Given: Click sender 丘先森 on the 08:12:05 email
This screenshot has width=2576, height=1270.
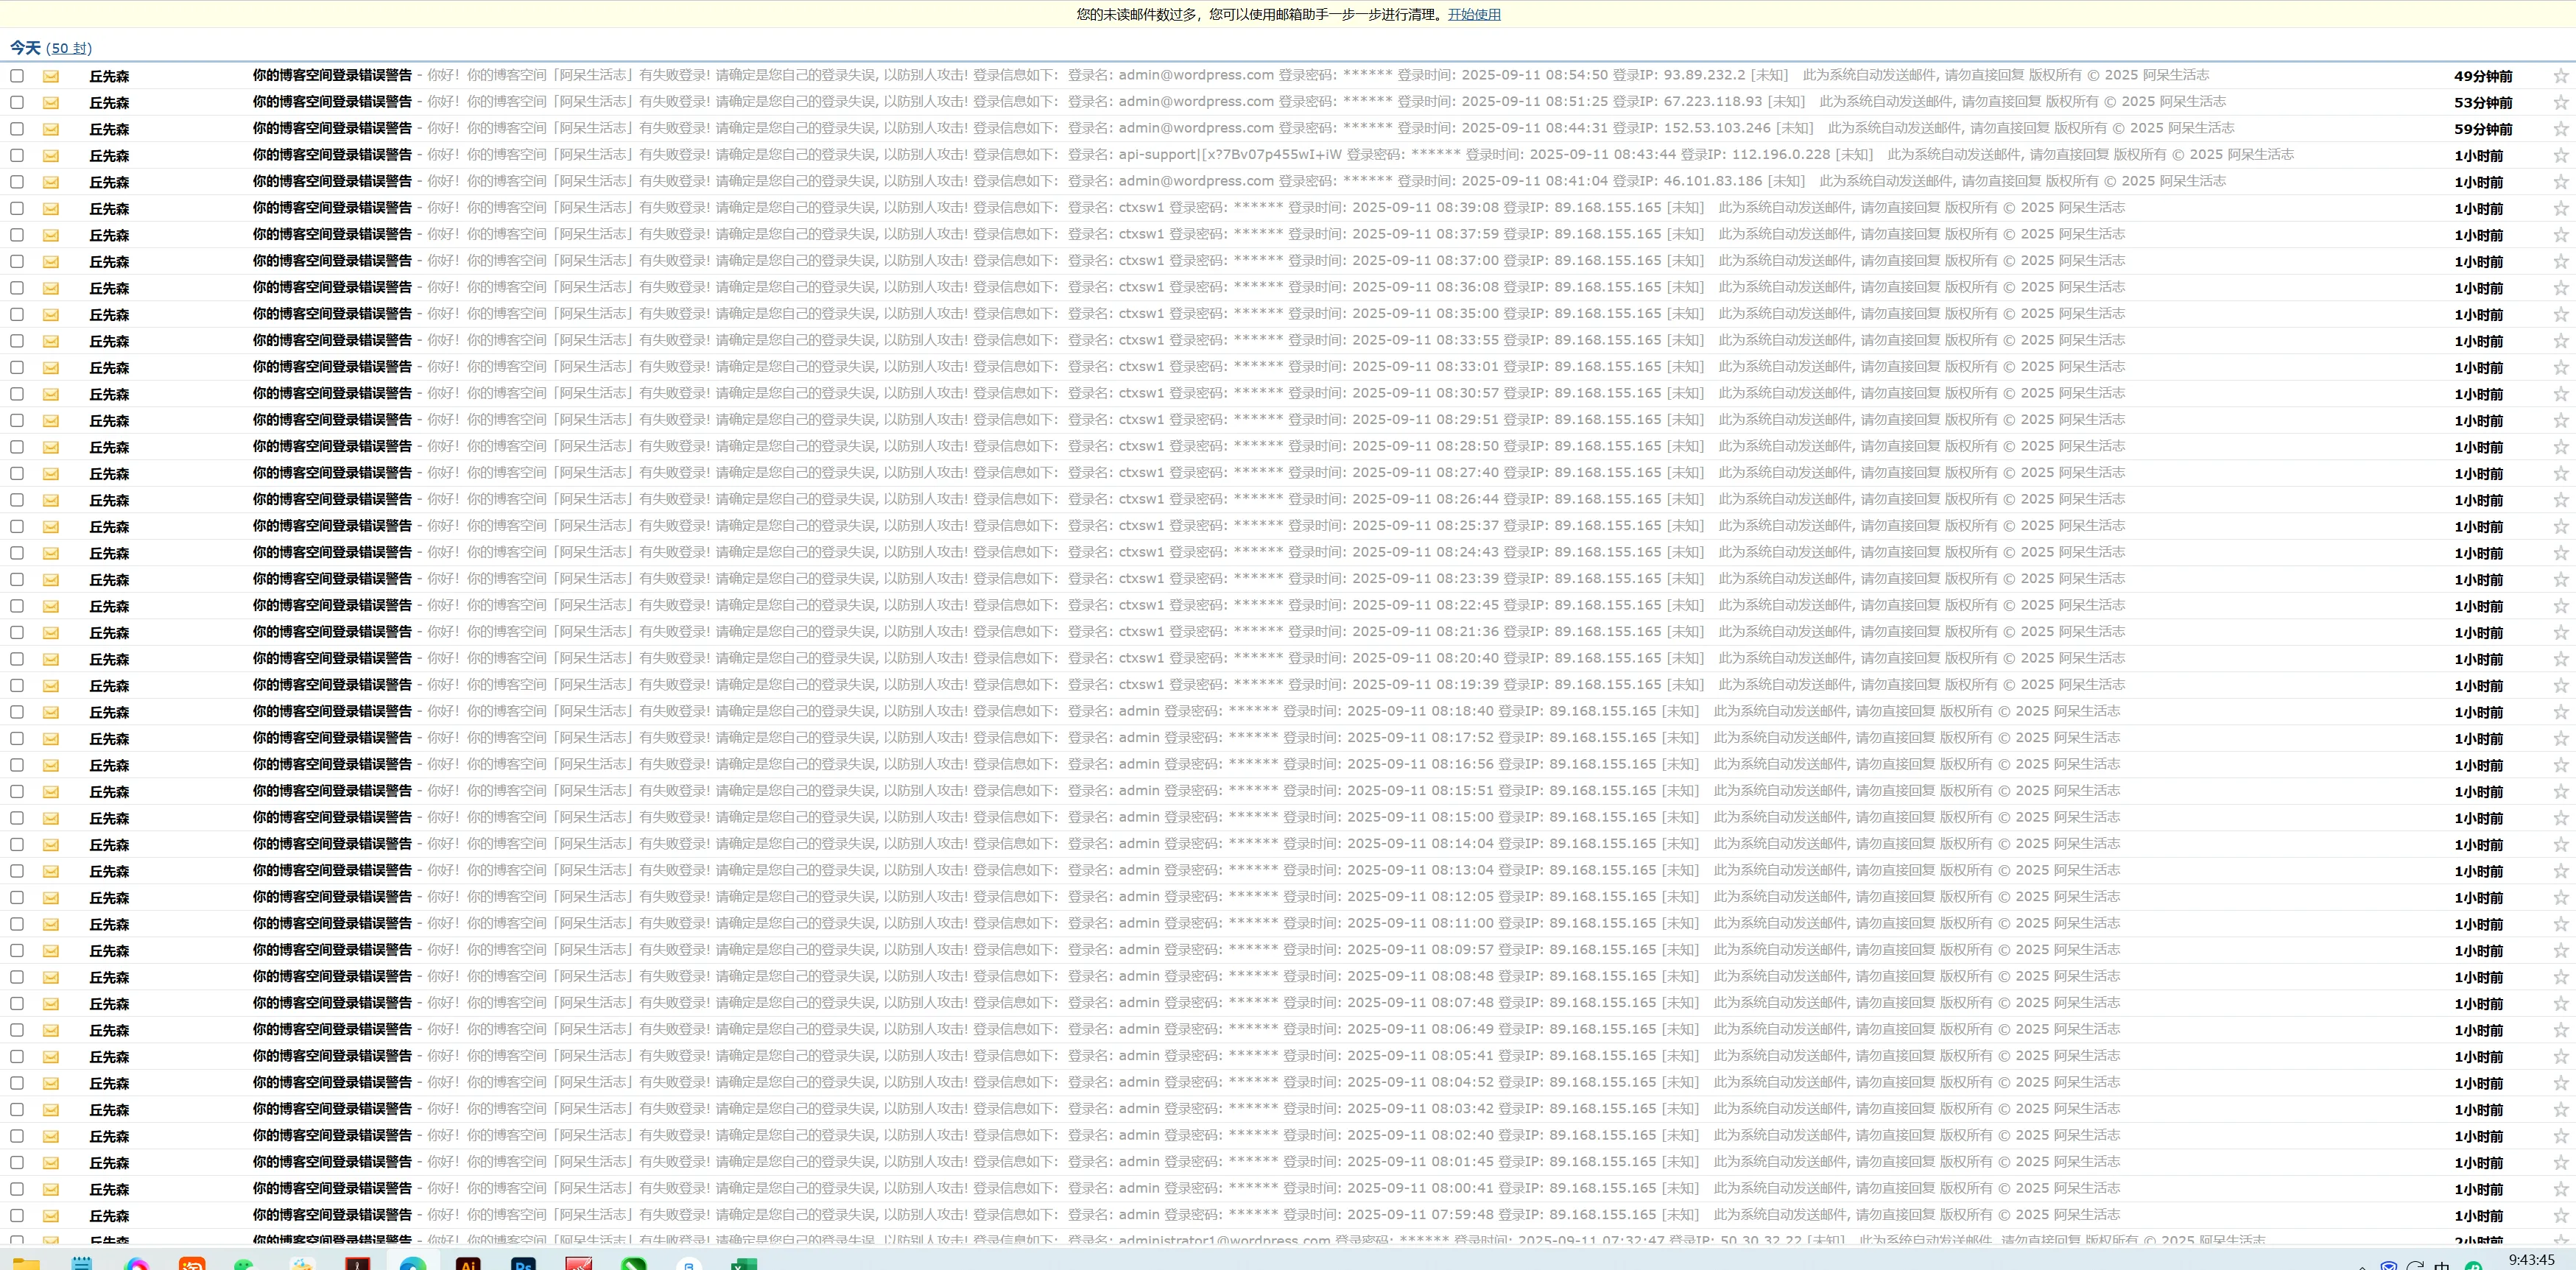Looking at the screenshot, I should (109, 898).
